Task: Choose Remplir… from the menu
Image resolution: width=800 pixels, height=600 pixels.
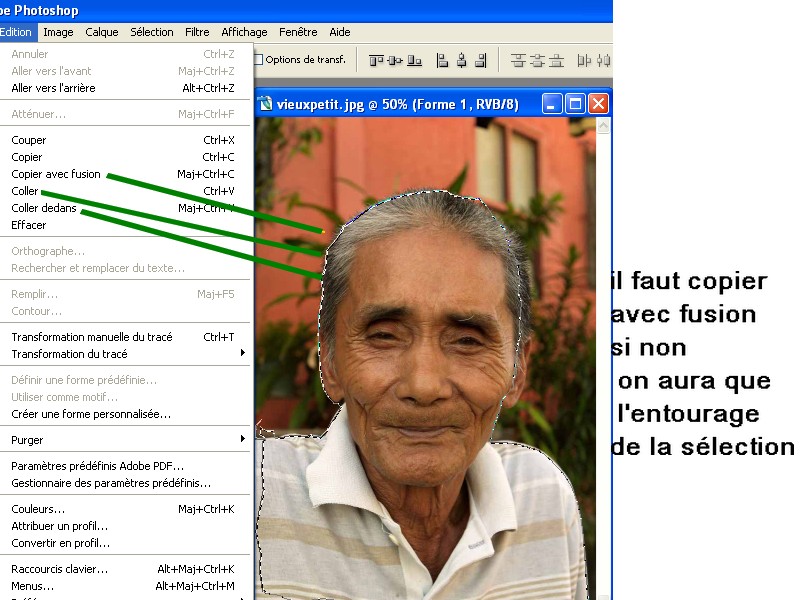Action: tap(126, 294)
